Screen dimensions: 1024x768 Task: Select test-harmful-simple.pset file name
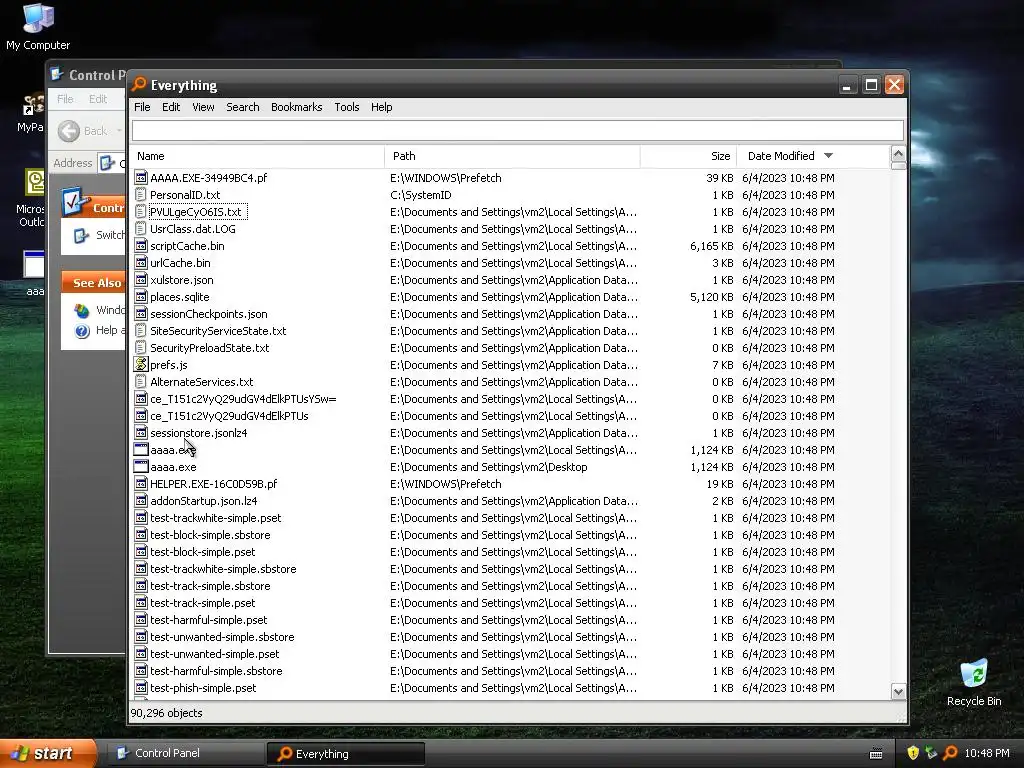pyautogui.click(x=208, y=620)
